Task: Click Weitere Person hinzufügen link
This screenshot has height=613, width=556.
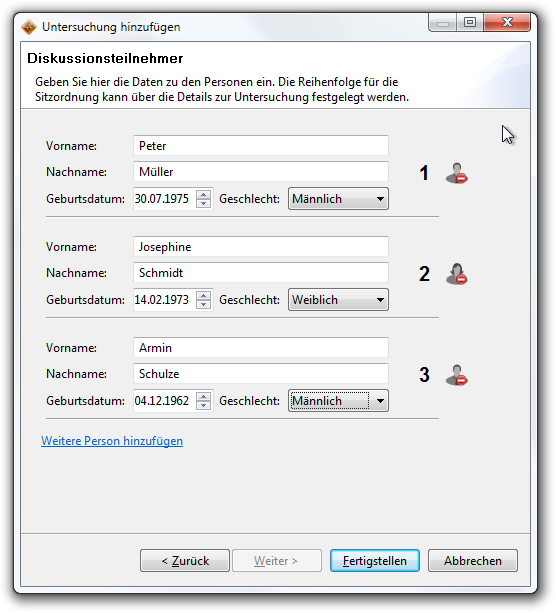Action: tap(112, 441)
